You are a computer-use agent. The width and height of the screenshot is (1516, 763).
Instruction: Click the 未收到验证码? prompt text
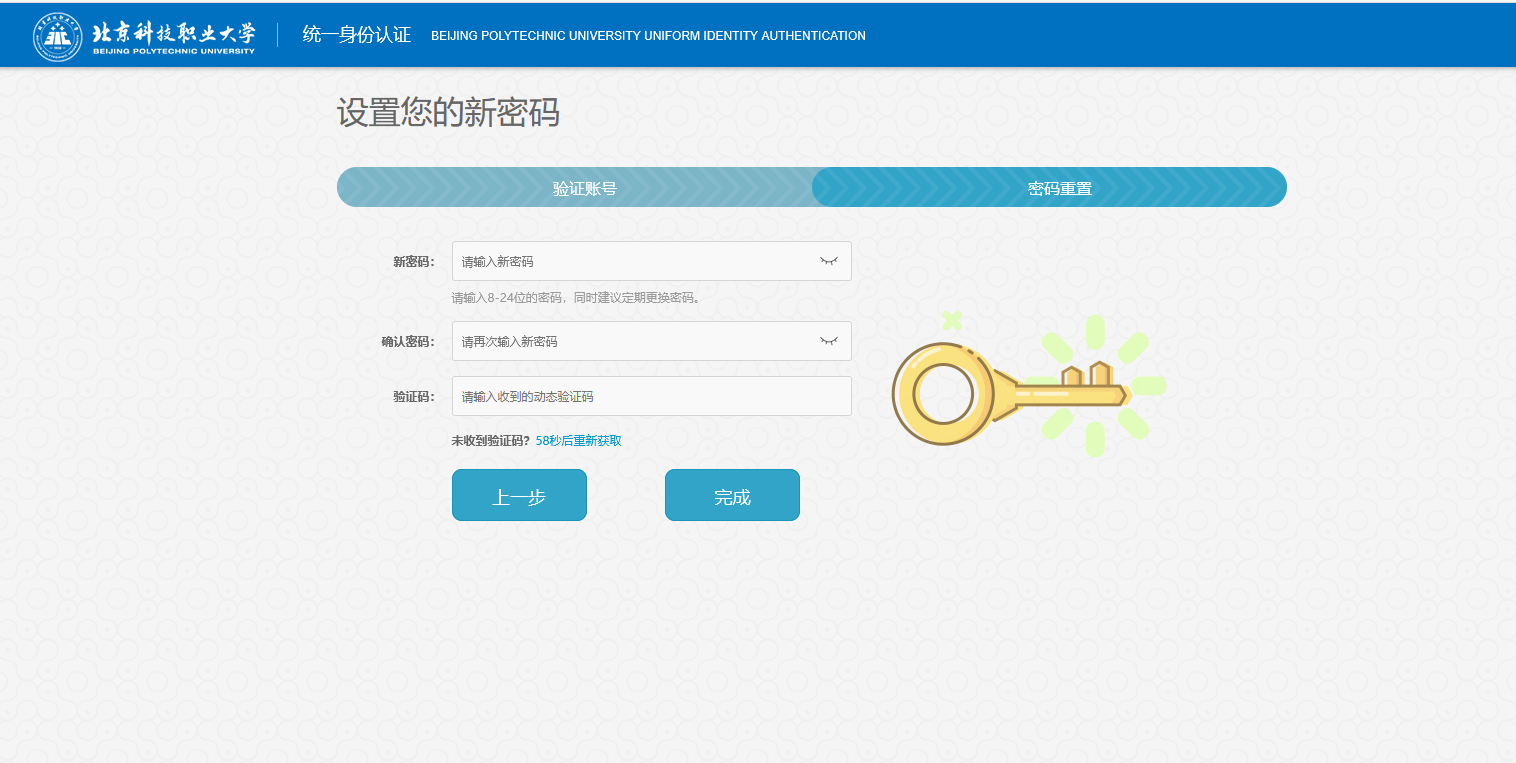pyautogui.click(x=490, y=441)
